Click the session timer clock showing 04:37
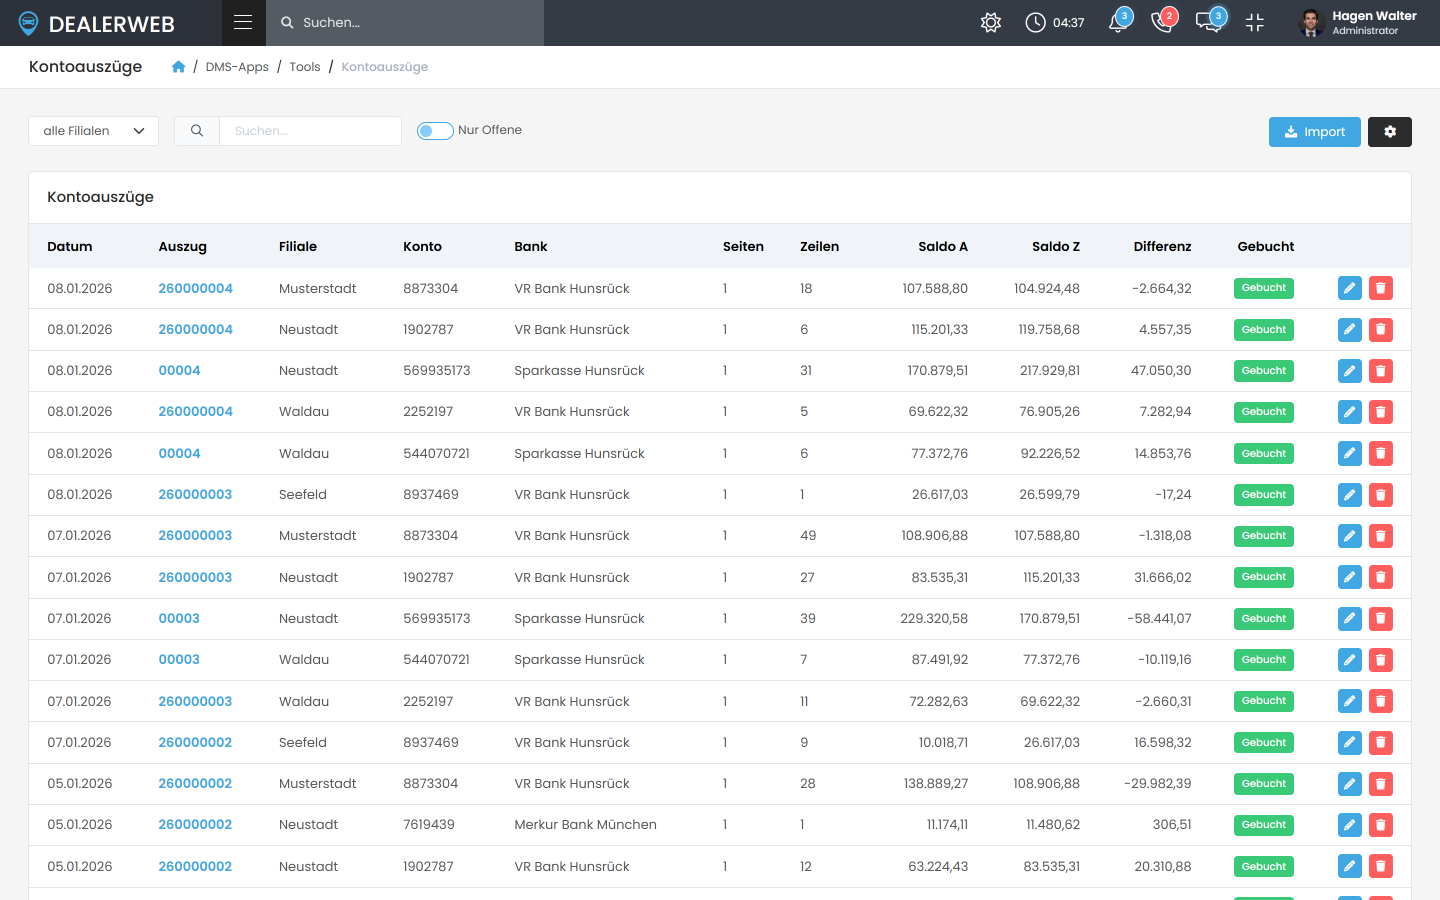 tap(1055, 22)
